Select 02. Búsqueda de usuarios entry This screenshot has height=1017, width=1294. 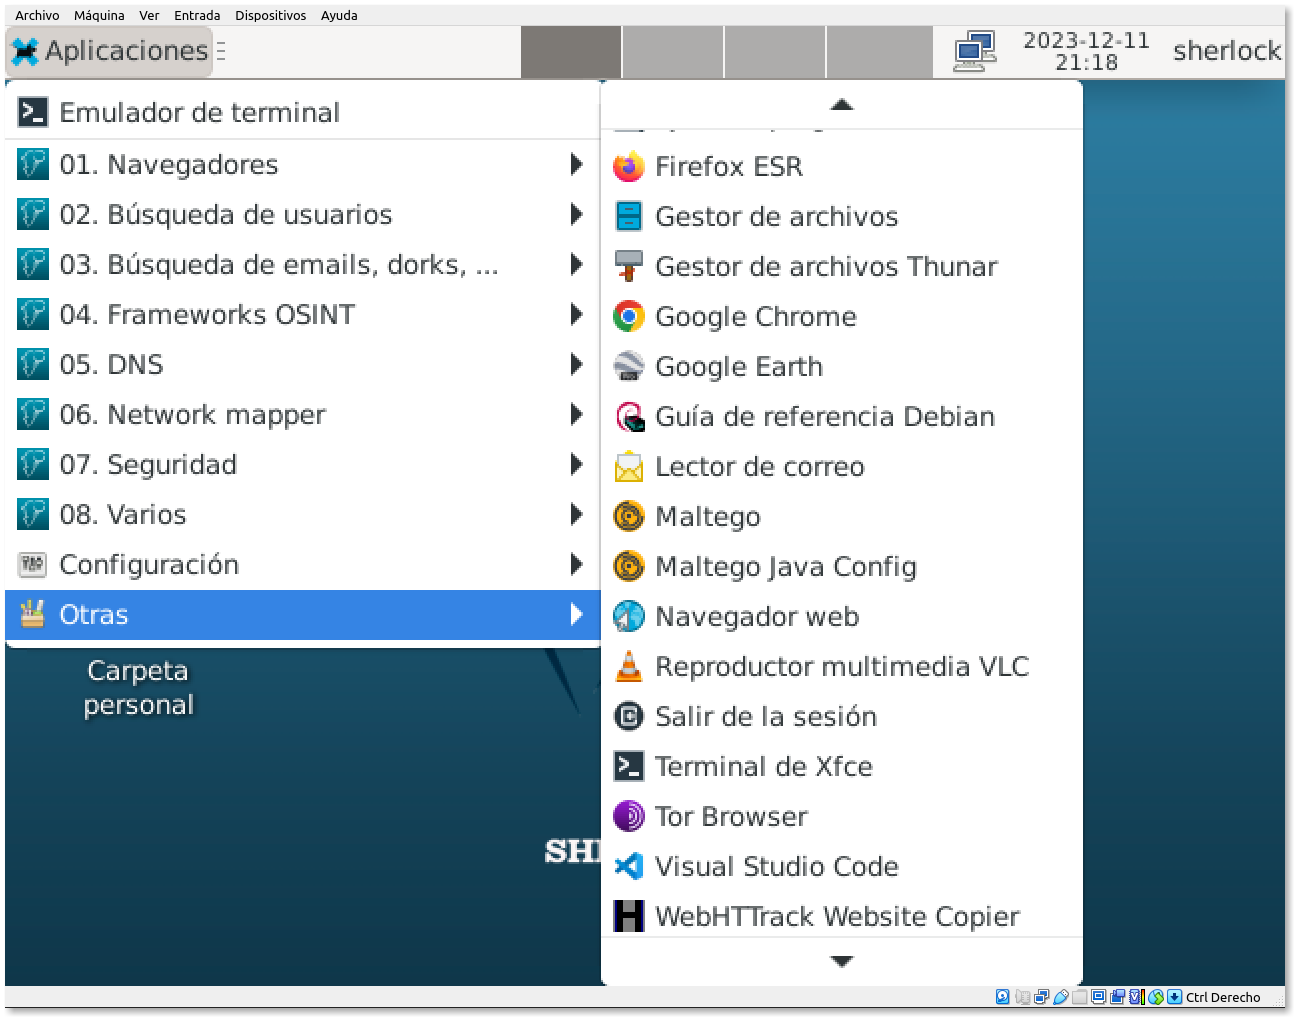(302, 214)
